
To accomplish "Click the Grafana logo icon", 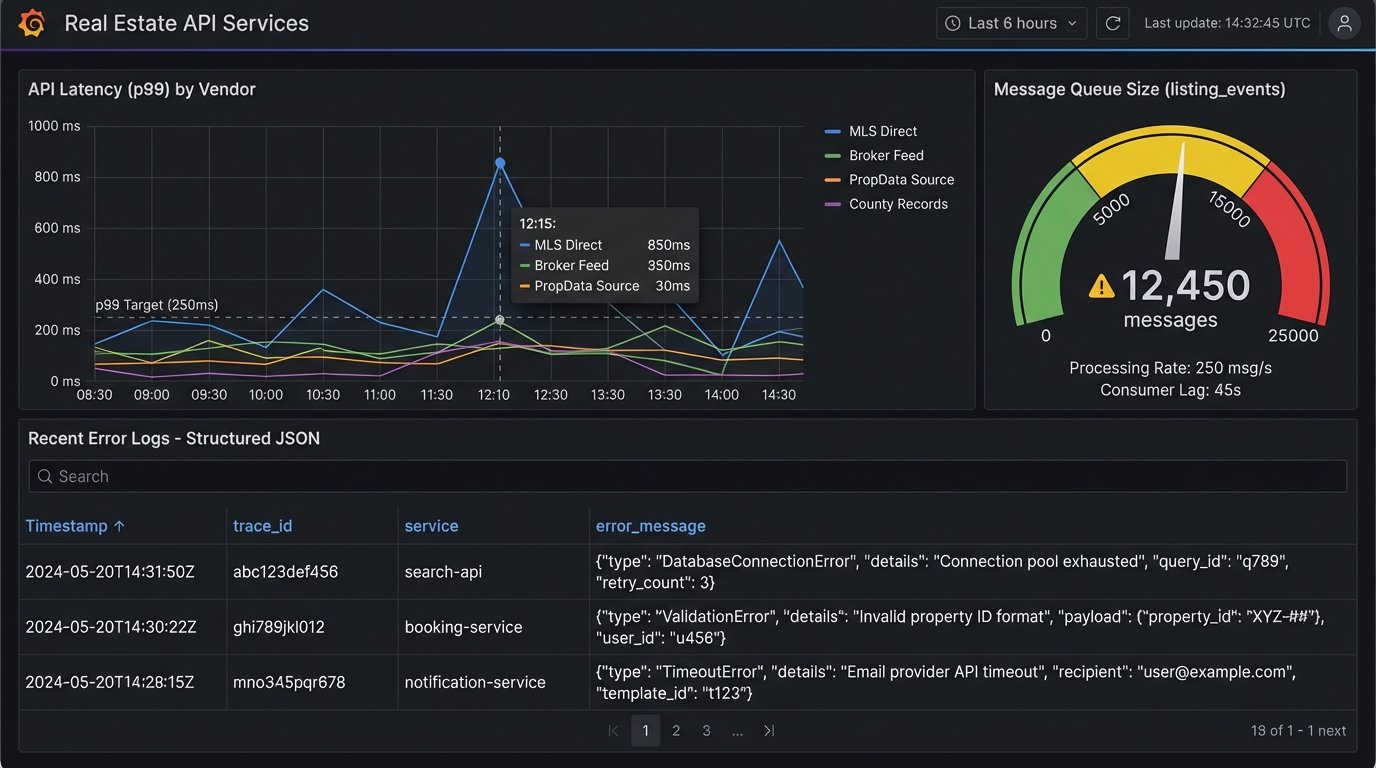I will [x=32, y=23].
